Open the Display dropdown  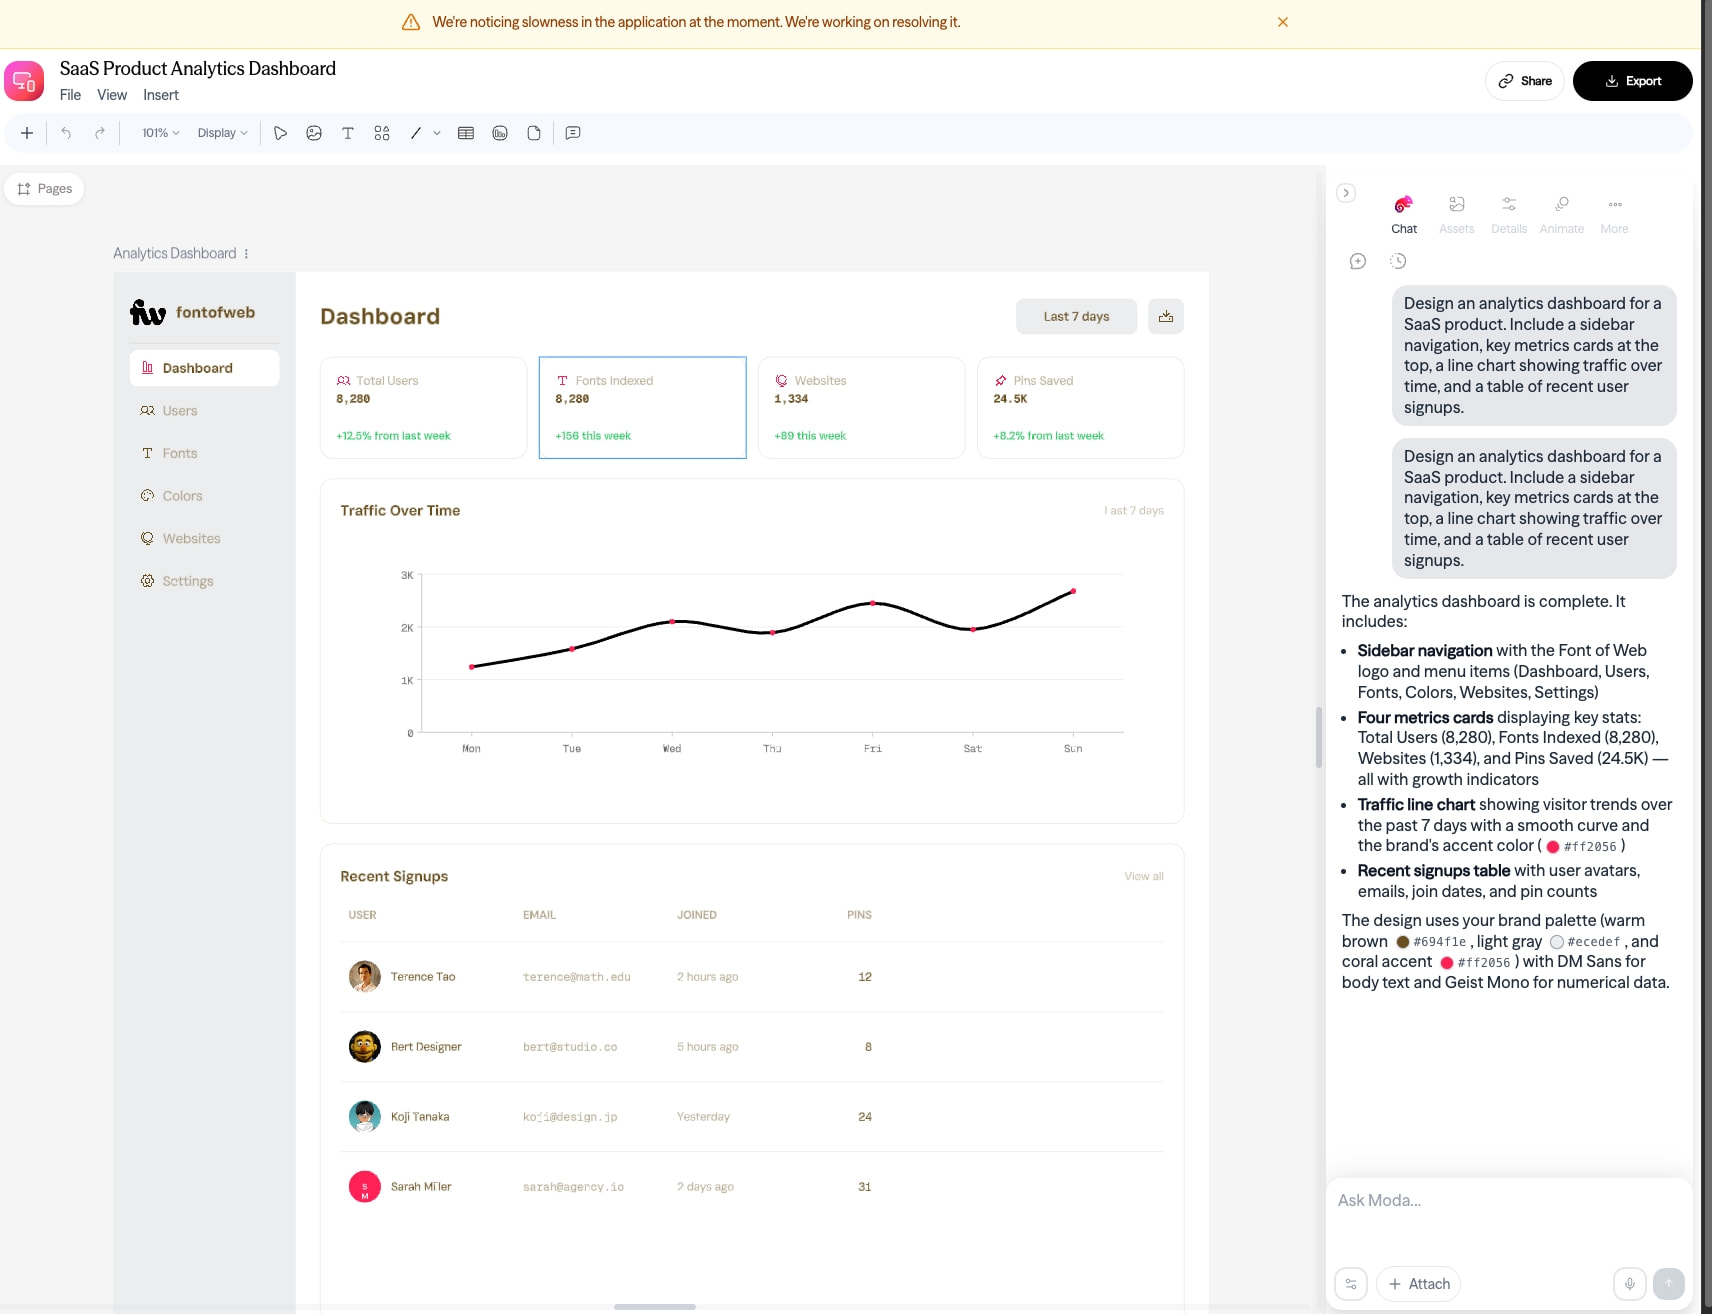coord(222,133)
